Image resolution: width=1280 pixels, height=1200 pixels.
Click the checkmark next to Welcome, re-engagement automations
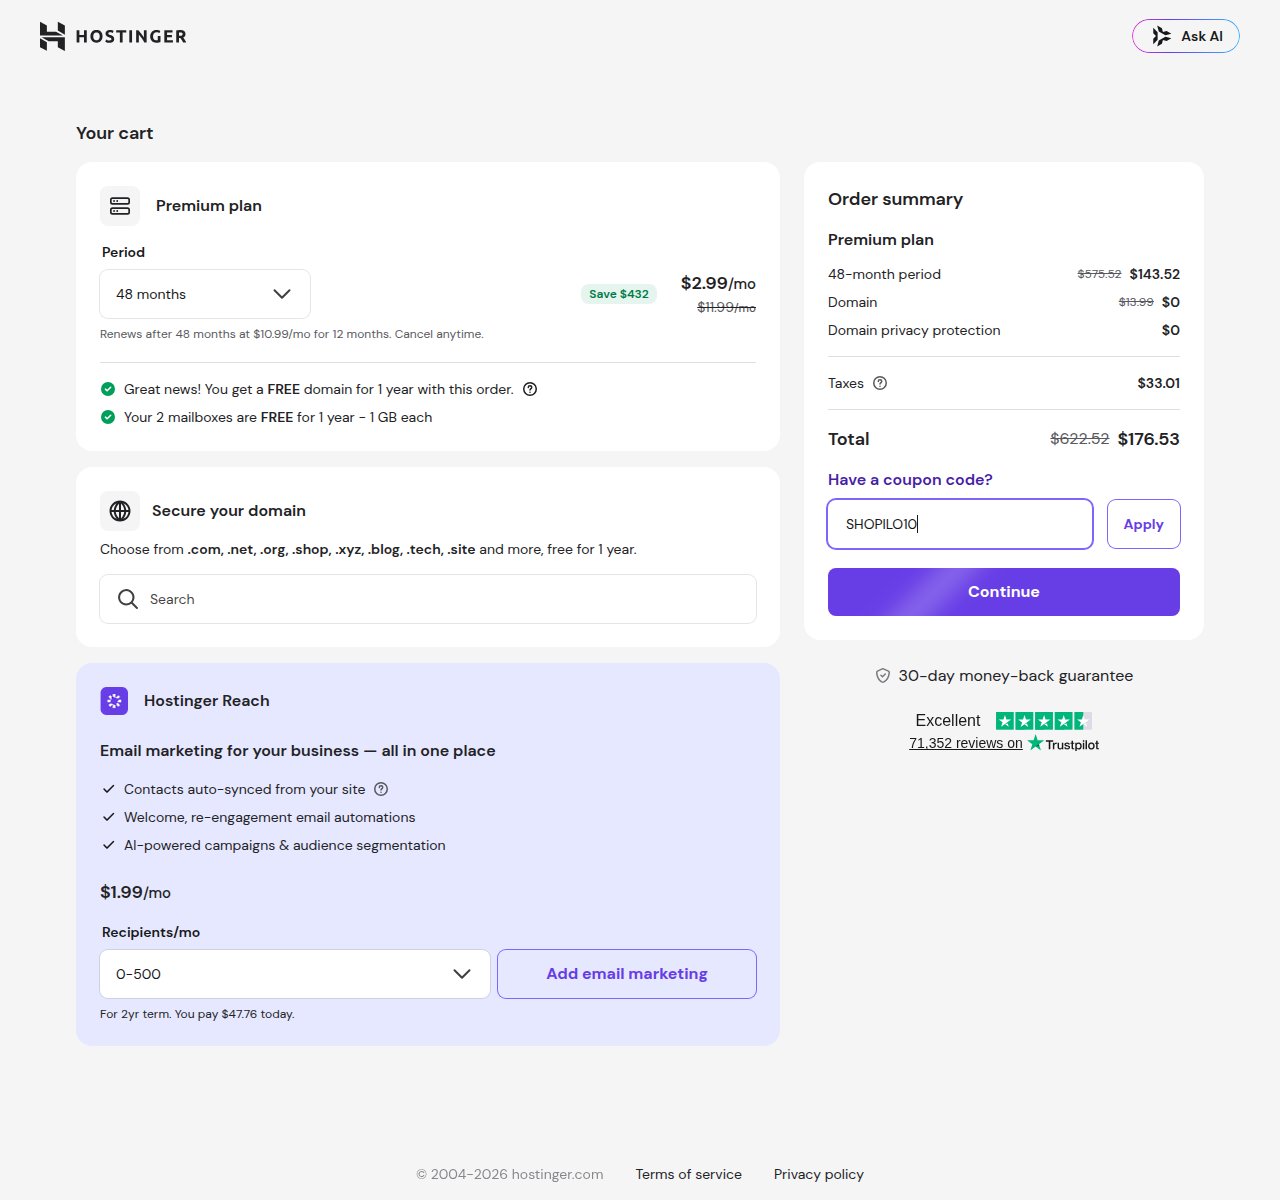click(x=109, y=817)
